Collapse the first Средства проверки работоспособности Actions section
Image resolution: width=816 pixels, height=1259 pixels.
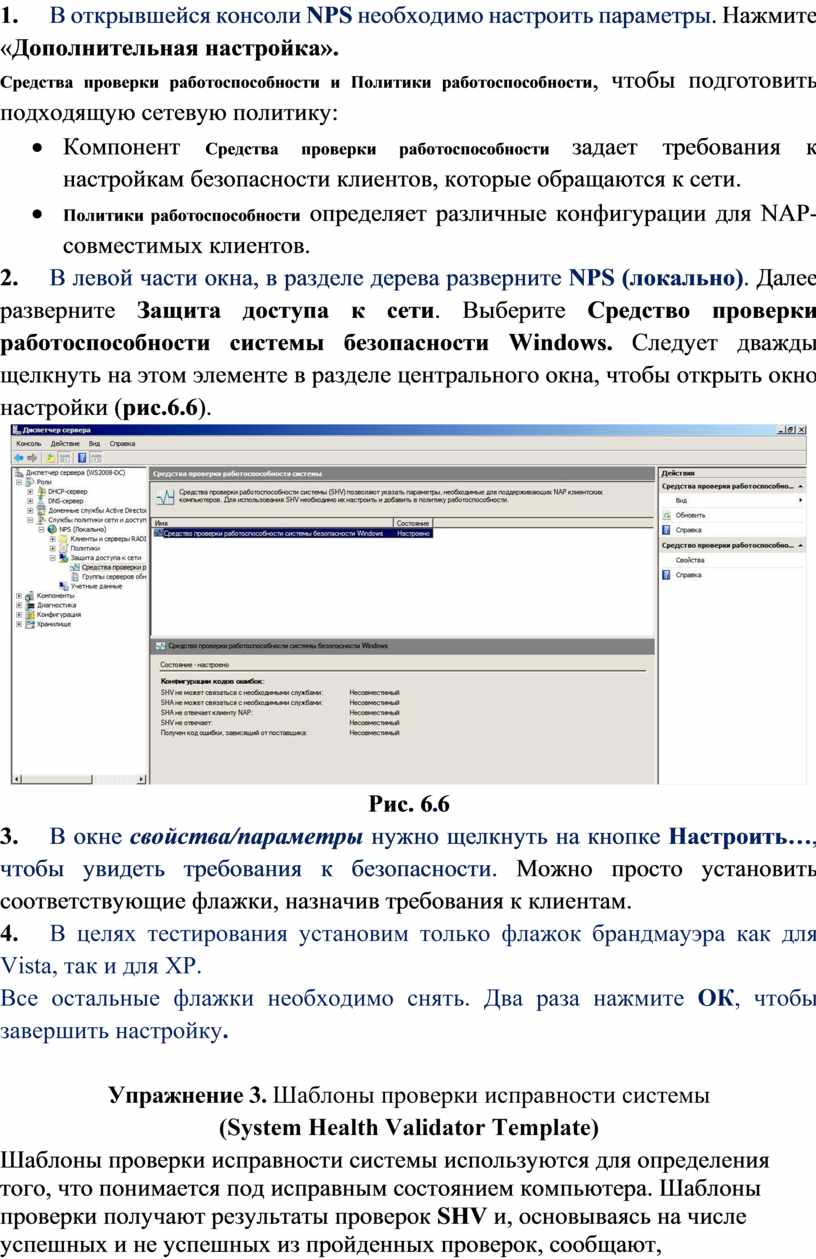[x=800, y=485]
